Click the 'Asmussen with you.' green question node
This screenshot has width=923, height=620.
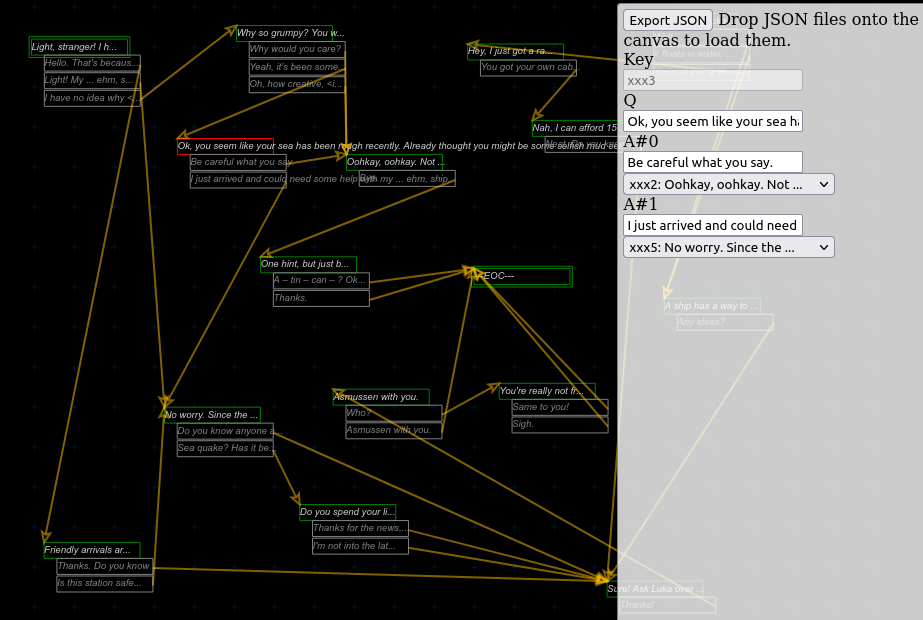pyautogui.click(x=381, y=397)
